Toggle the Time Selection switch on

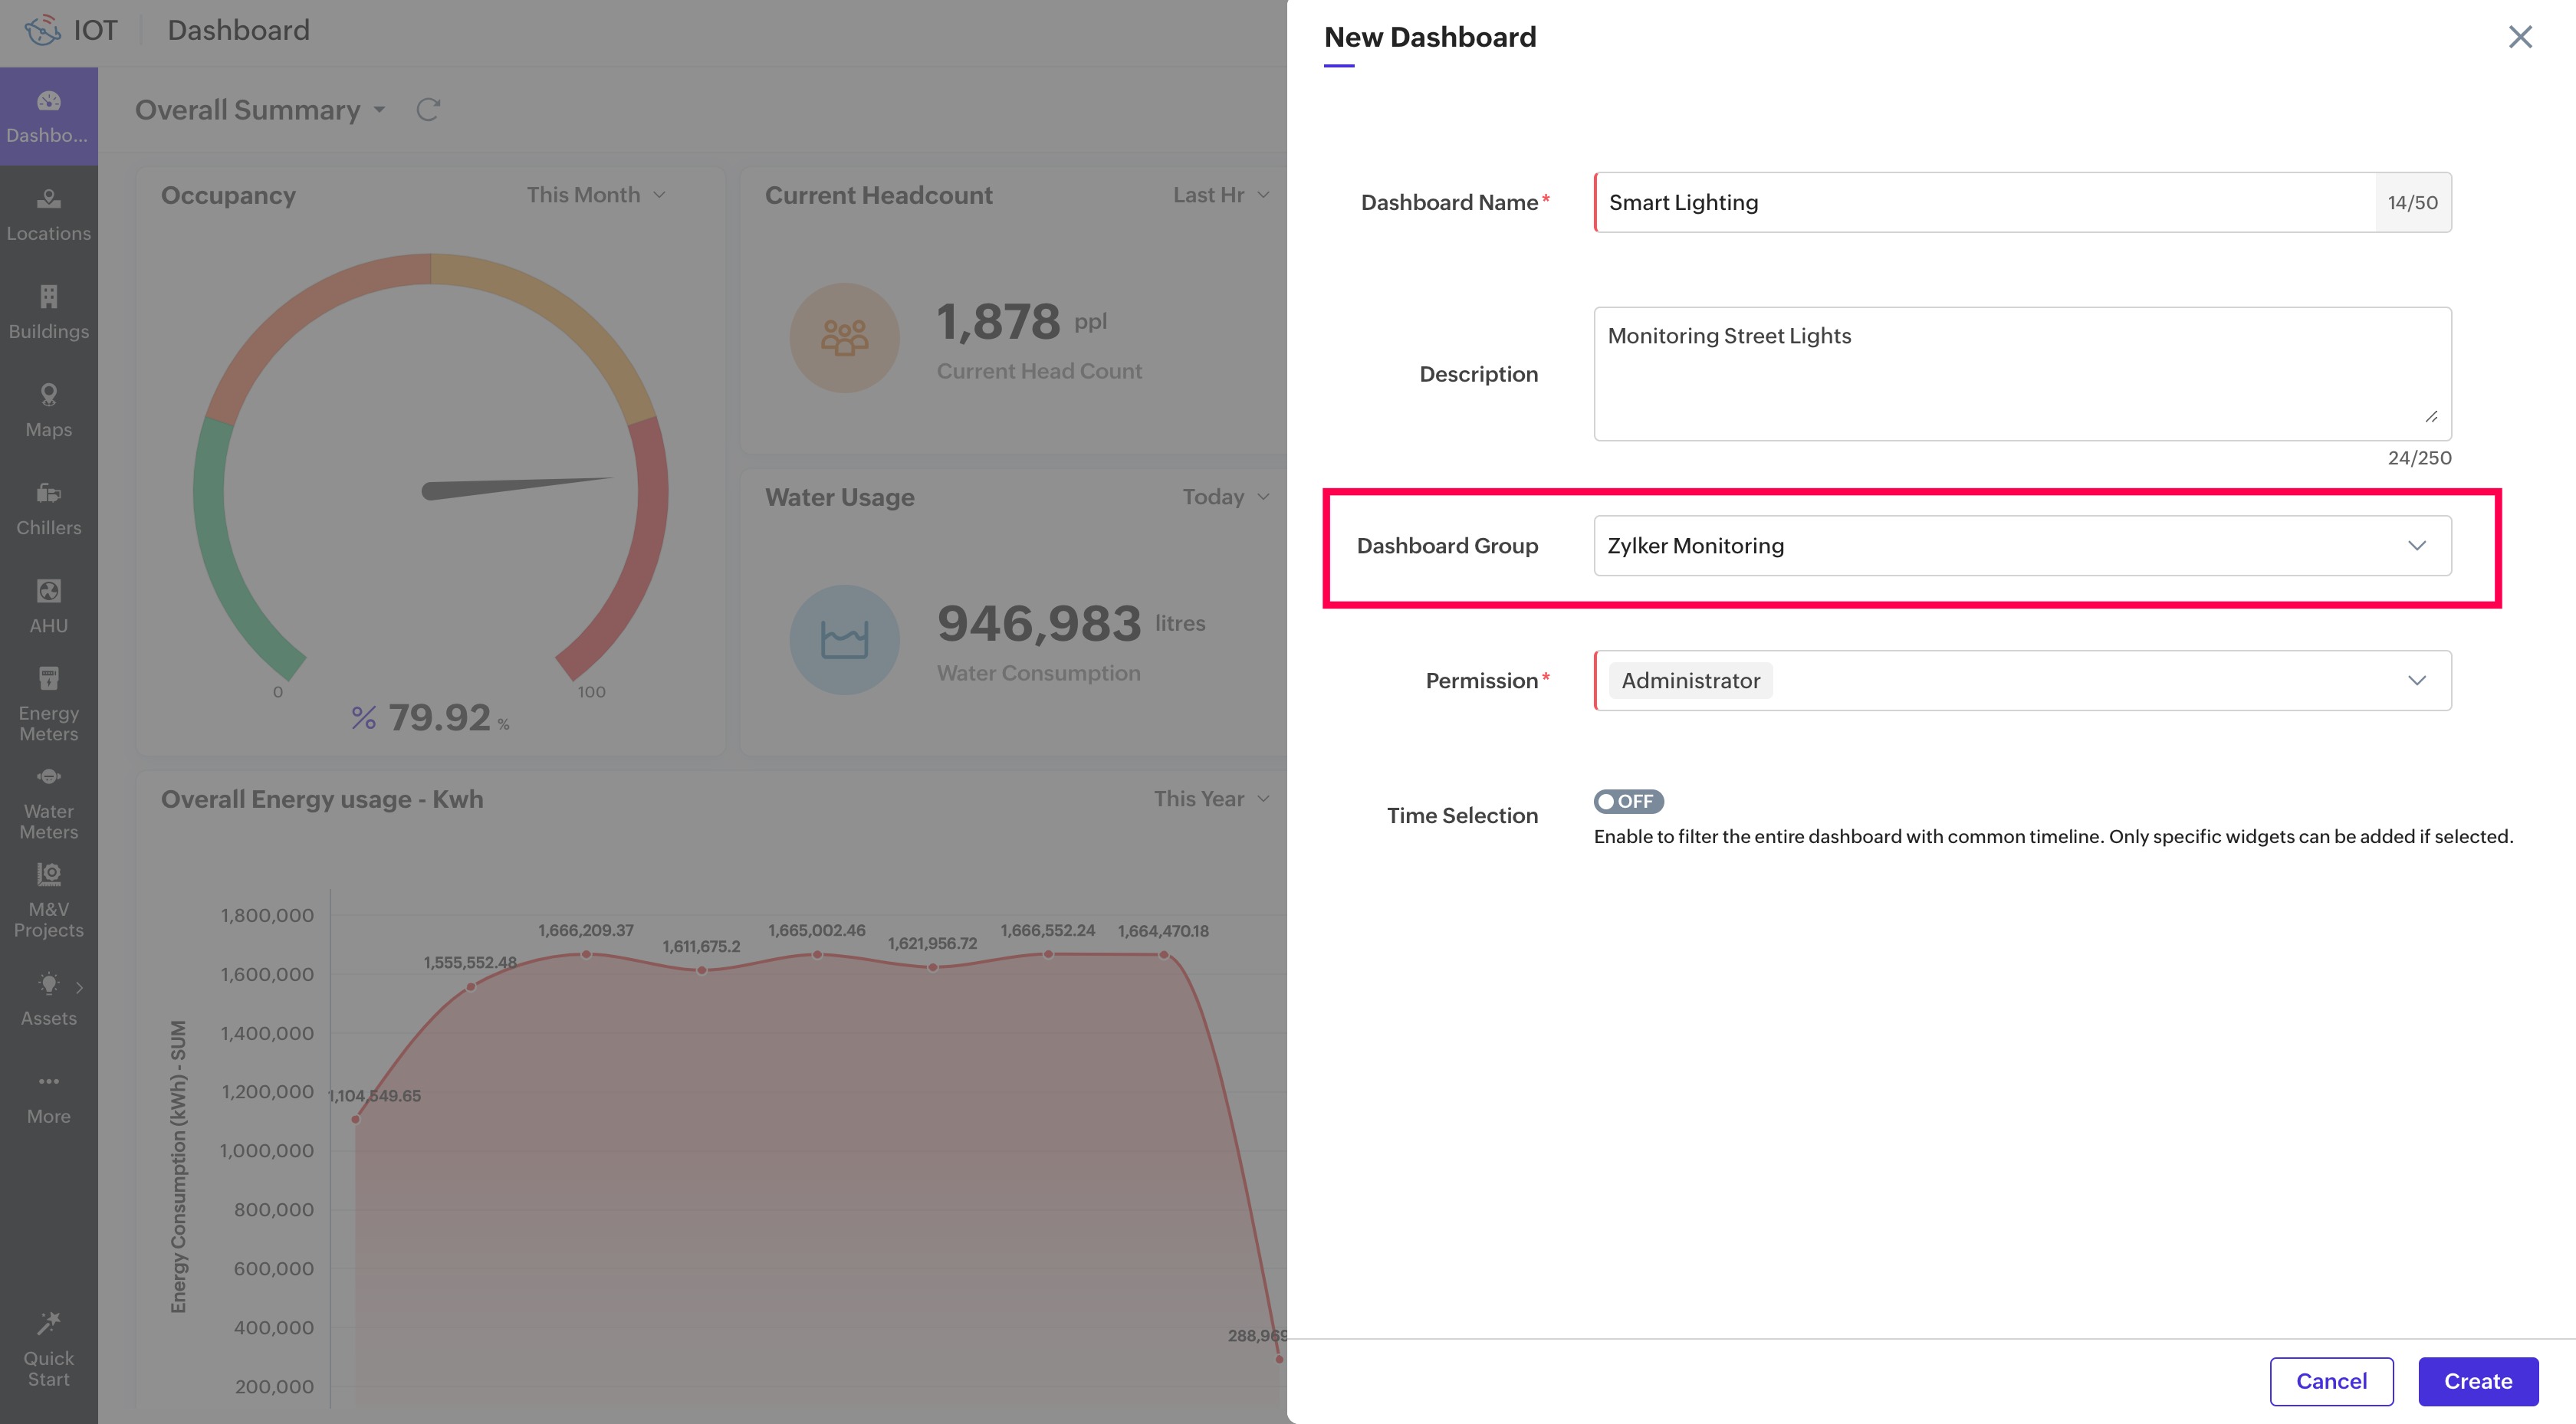(x=1627, y=801)
